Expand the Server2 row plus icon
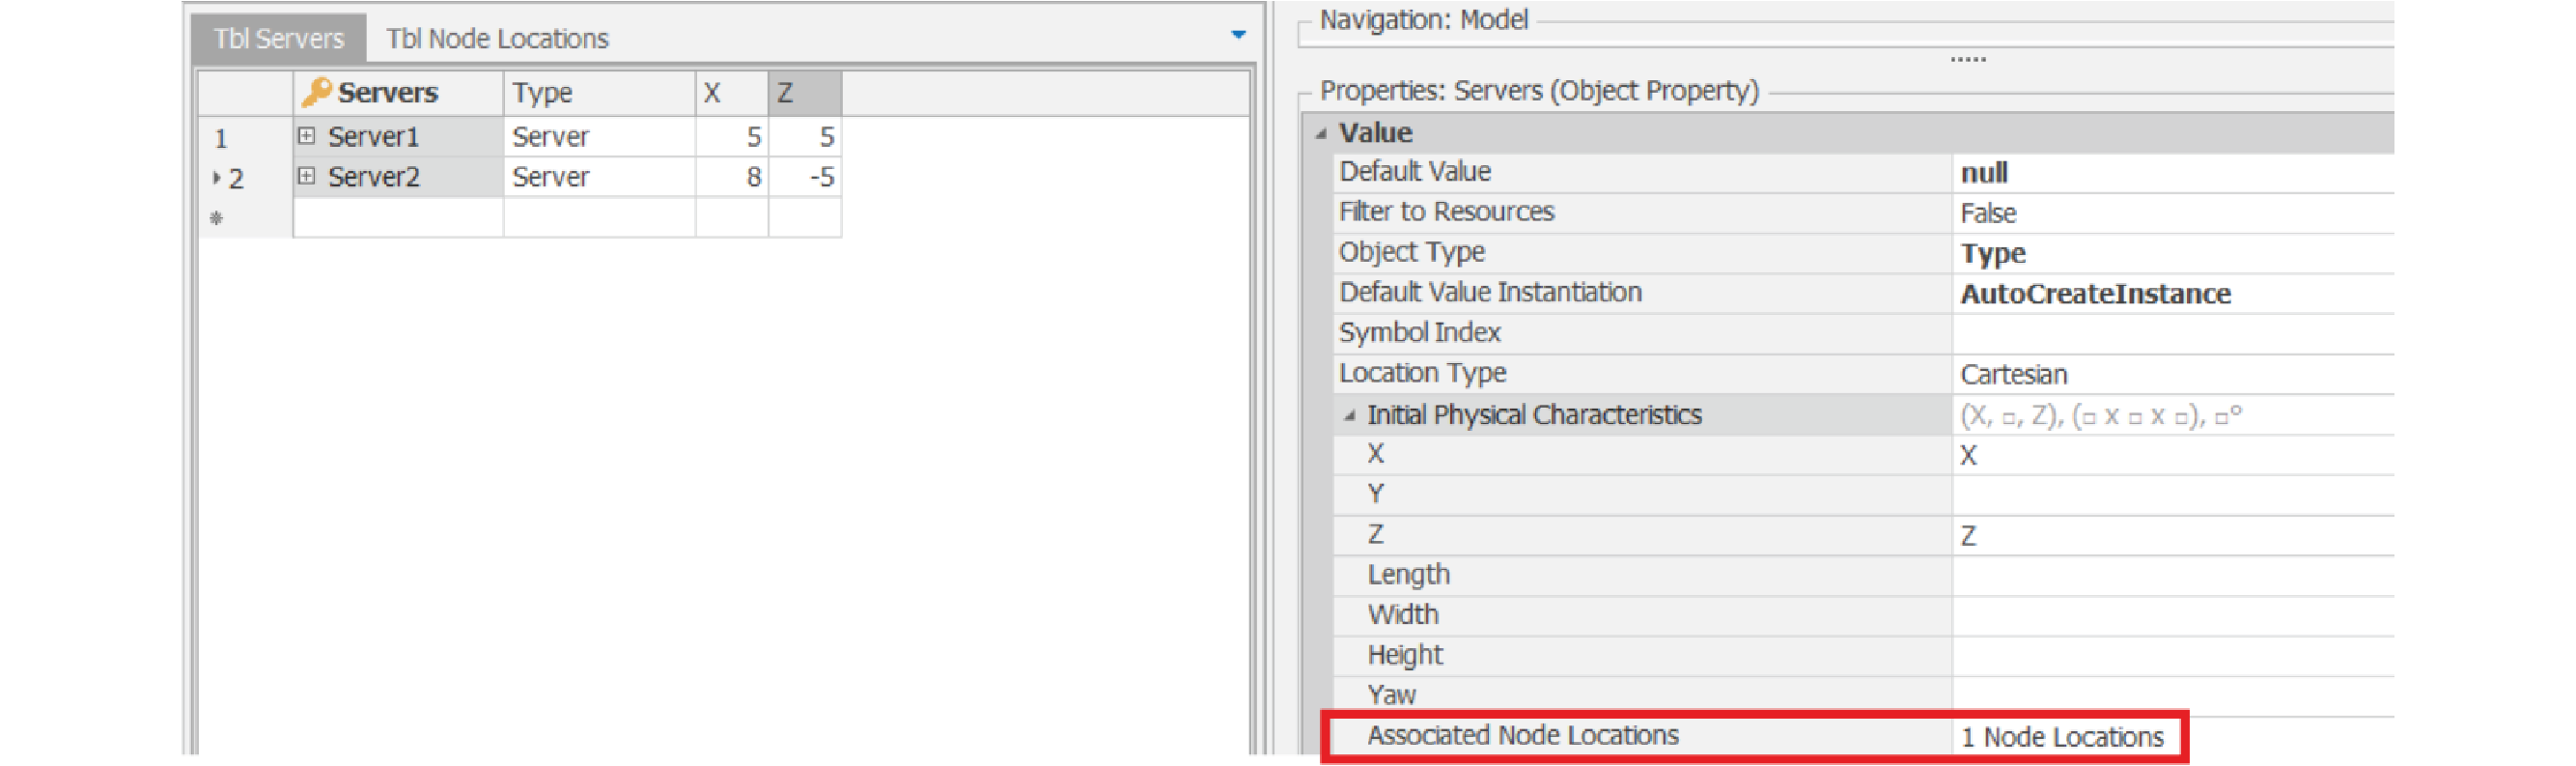 coord(307,177)
